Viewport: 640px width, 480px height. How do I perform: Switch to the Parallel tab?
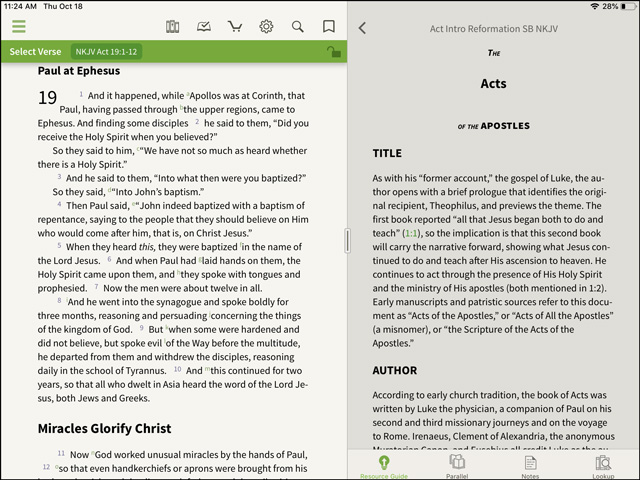[457, 467]
